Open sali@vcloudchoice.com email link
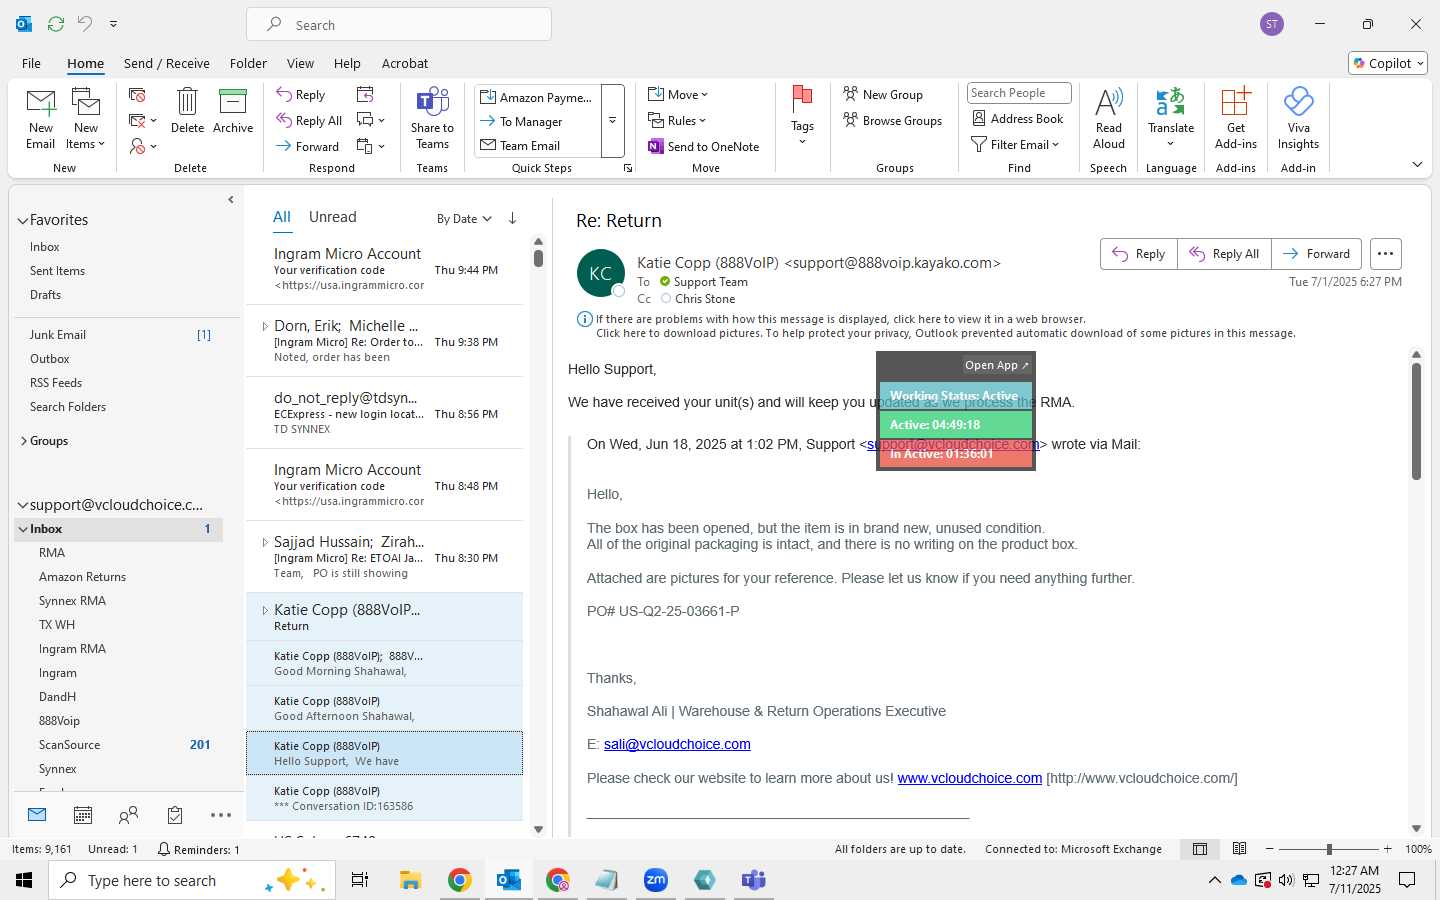The width and height of the screenshot is (1440, 900). coord(677,744)
